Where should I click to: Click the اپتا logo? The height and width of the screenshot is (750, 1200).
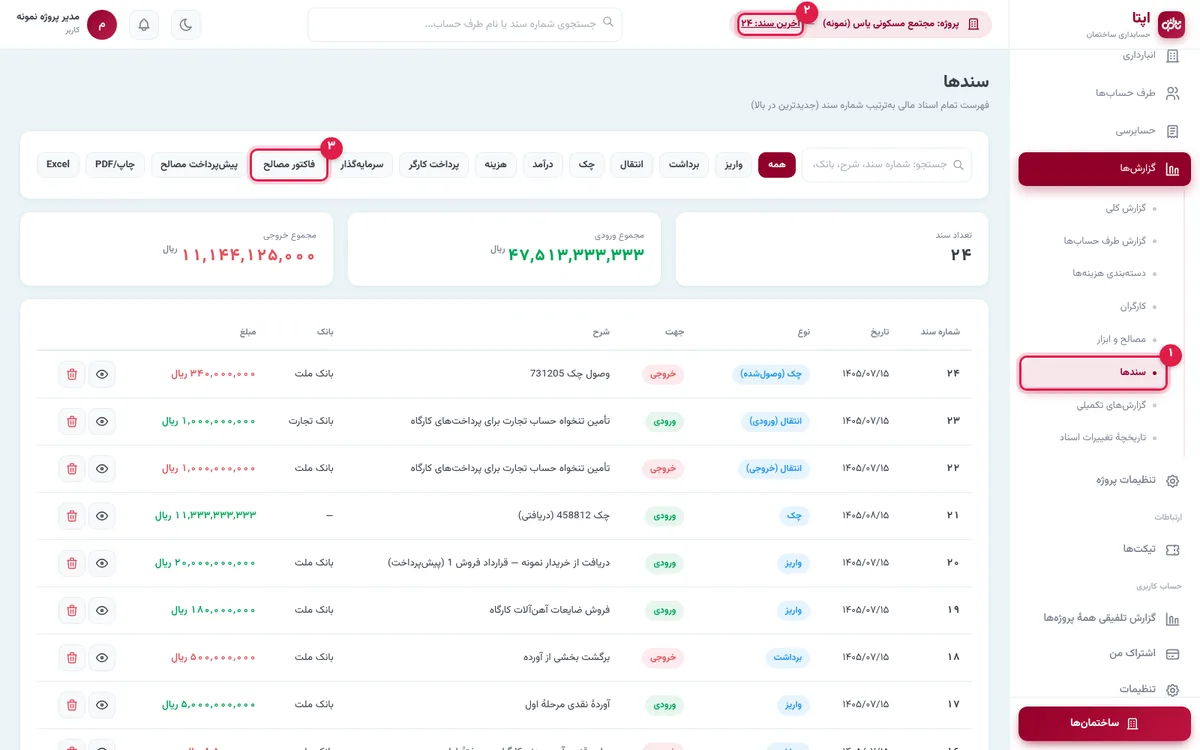[1171, 24]
